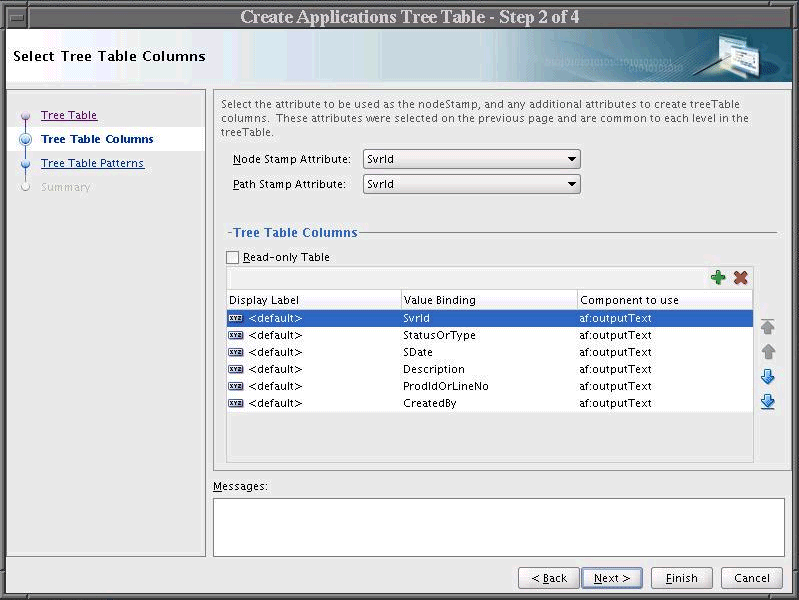The width and height of the screenshot is (799, 600).
Task: Click af:outputText in the CreatedBy row
Action: pyautogui.click(x=615, y=403)
